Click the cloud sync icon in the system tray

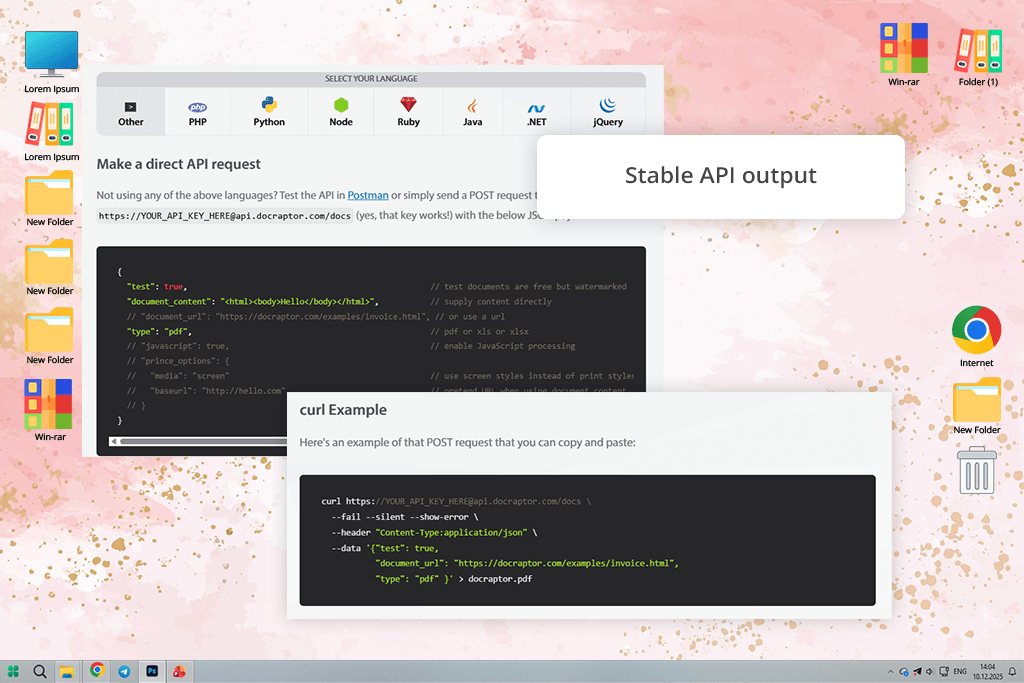pos(904,671)
